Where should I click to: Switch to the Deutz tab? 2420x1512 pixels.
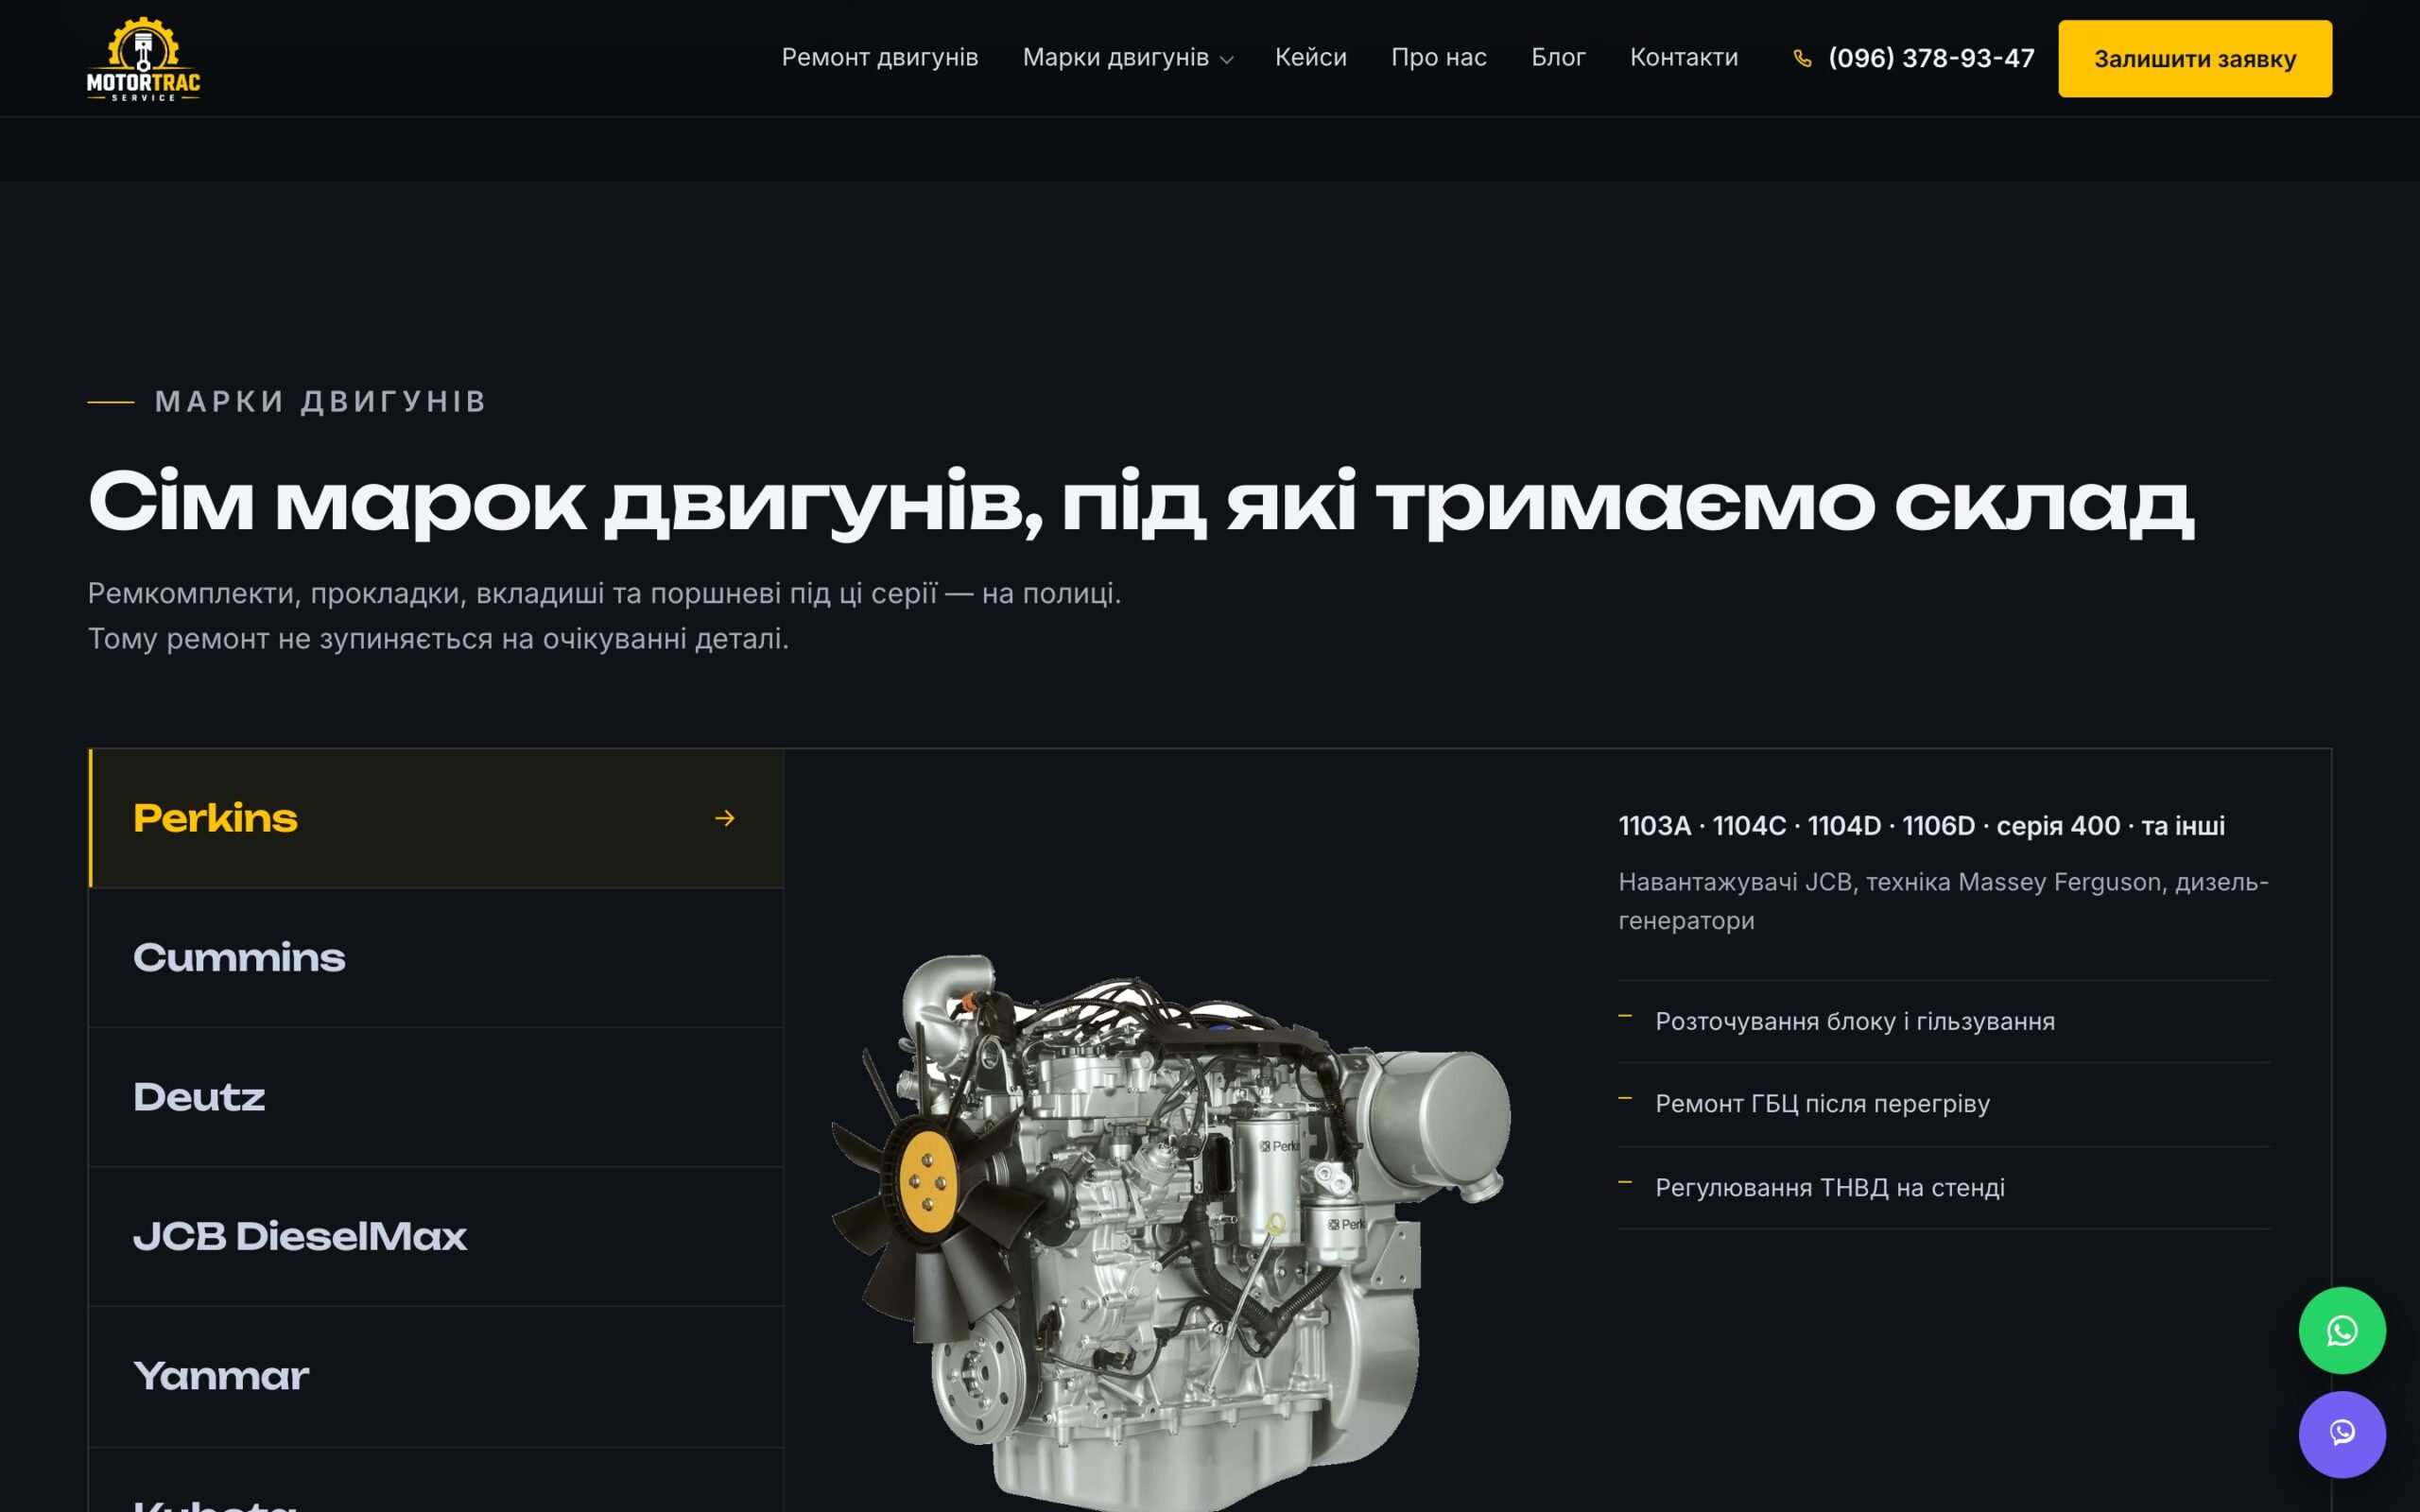436,1097
